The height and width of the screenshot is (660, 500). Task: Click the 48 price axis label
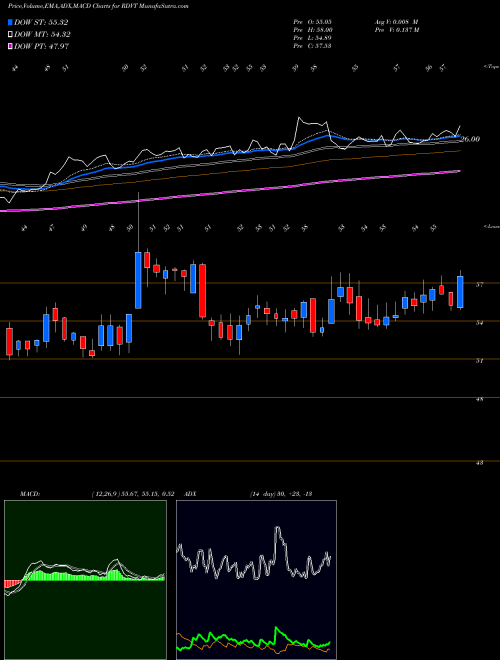479,399
